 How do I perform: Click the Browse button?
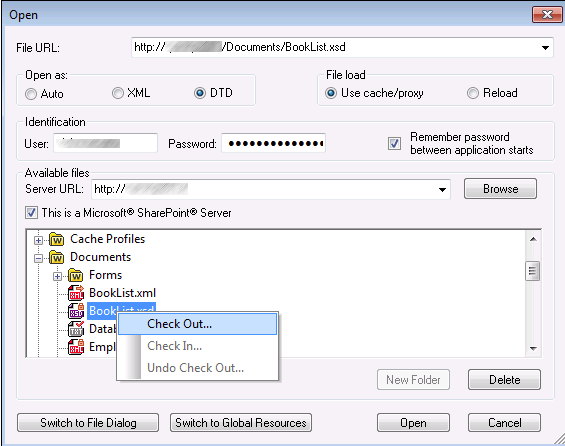500,189
